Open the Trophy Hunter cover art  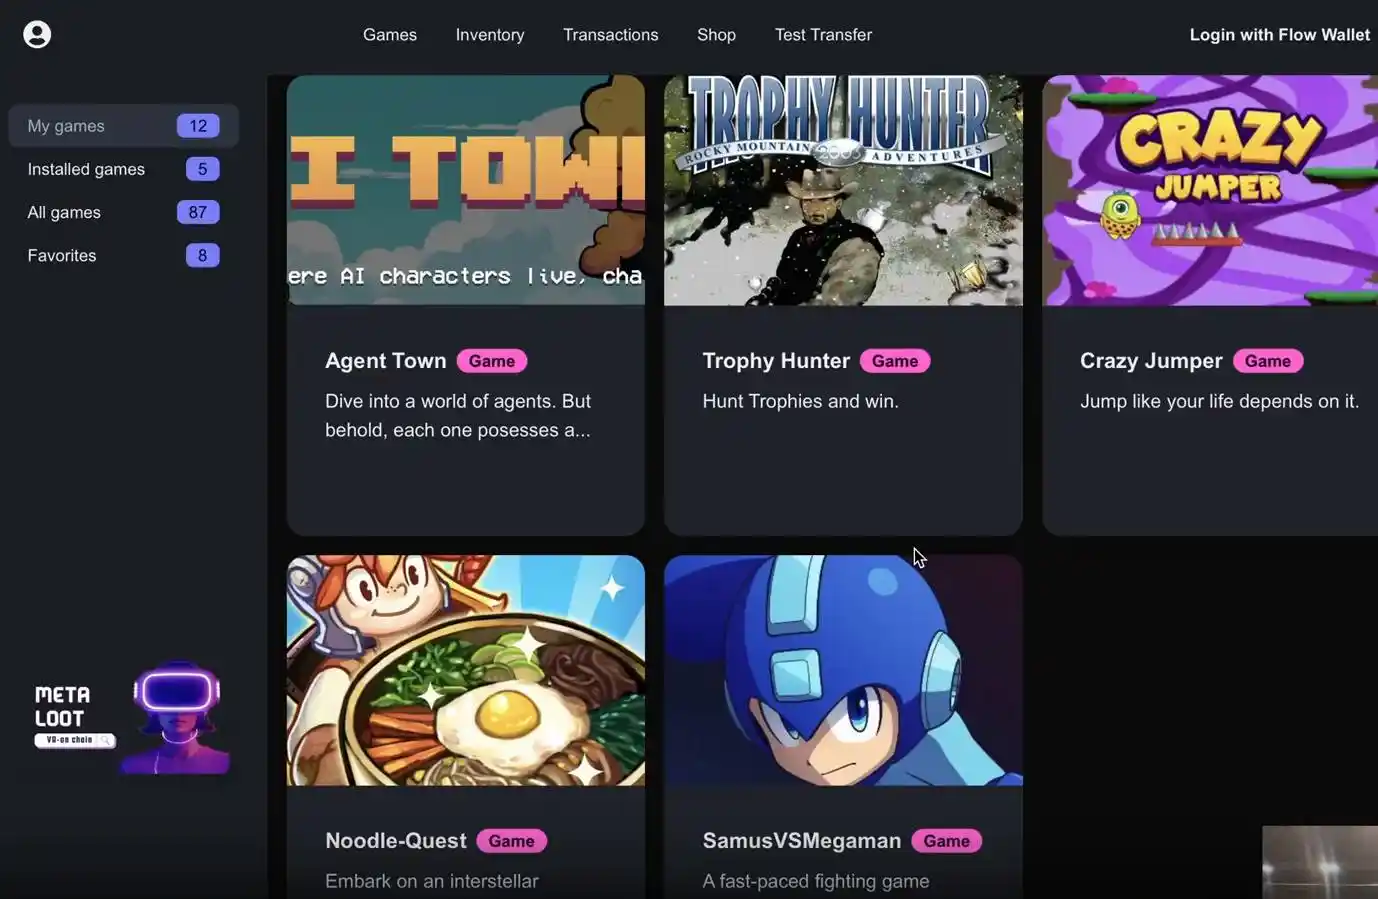coord(843,190)
